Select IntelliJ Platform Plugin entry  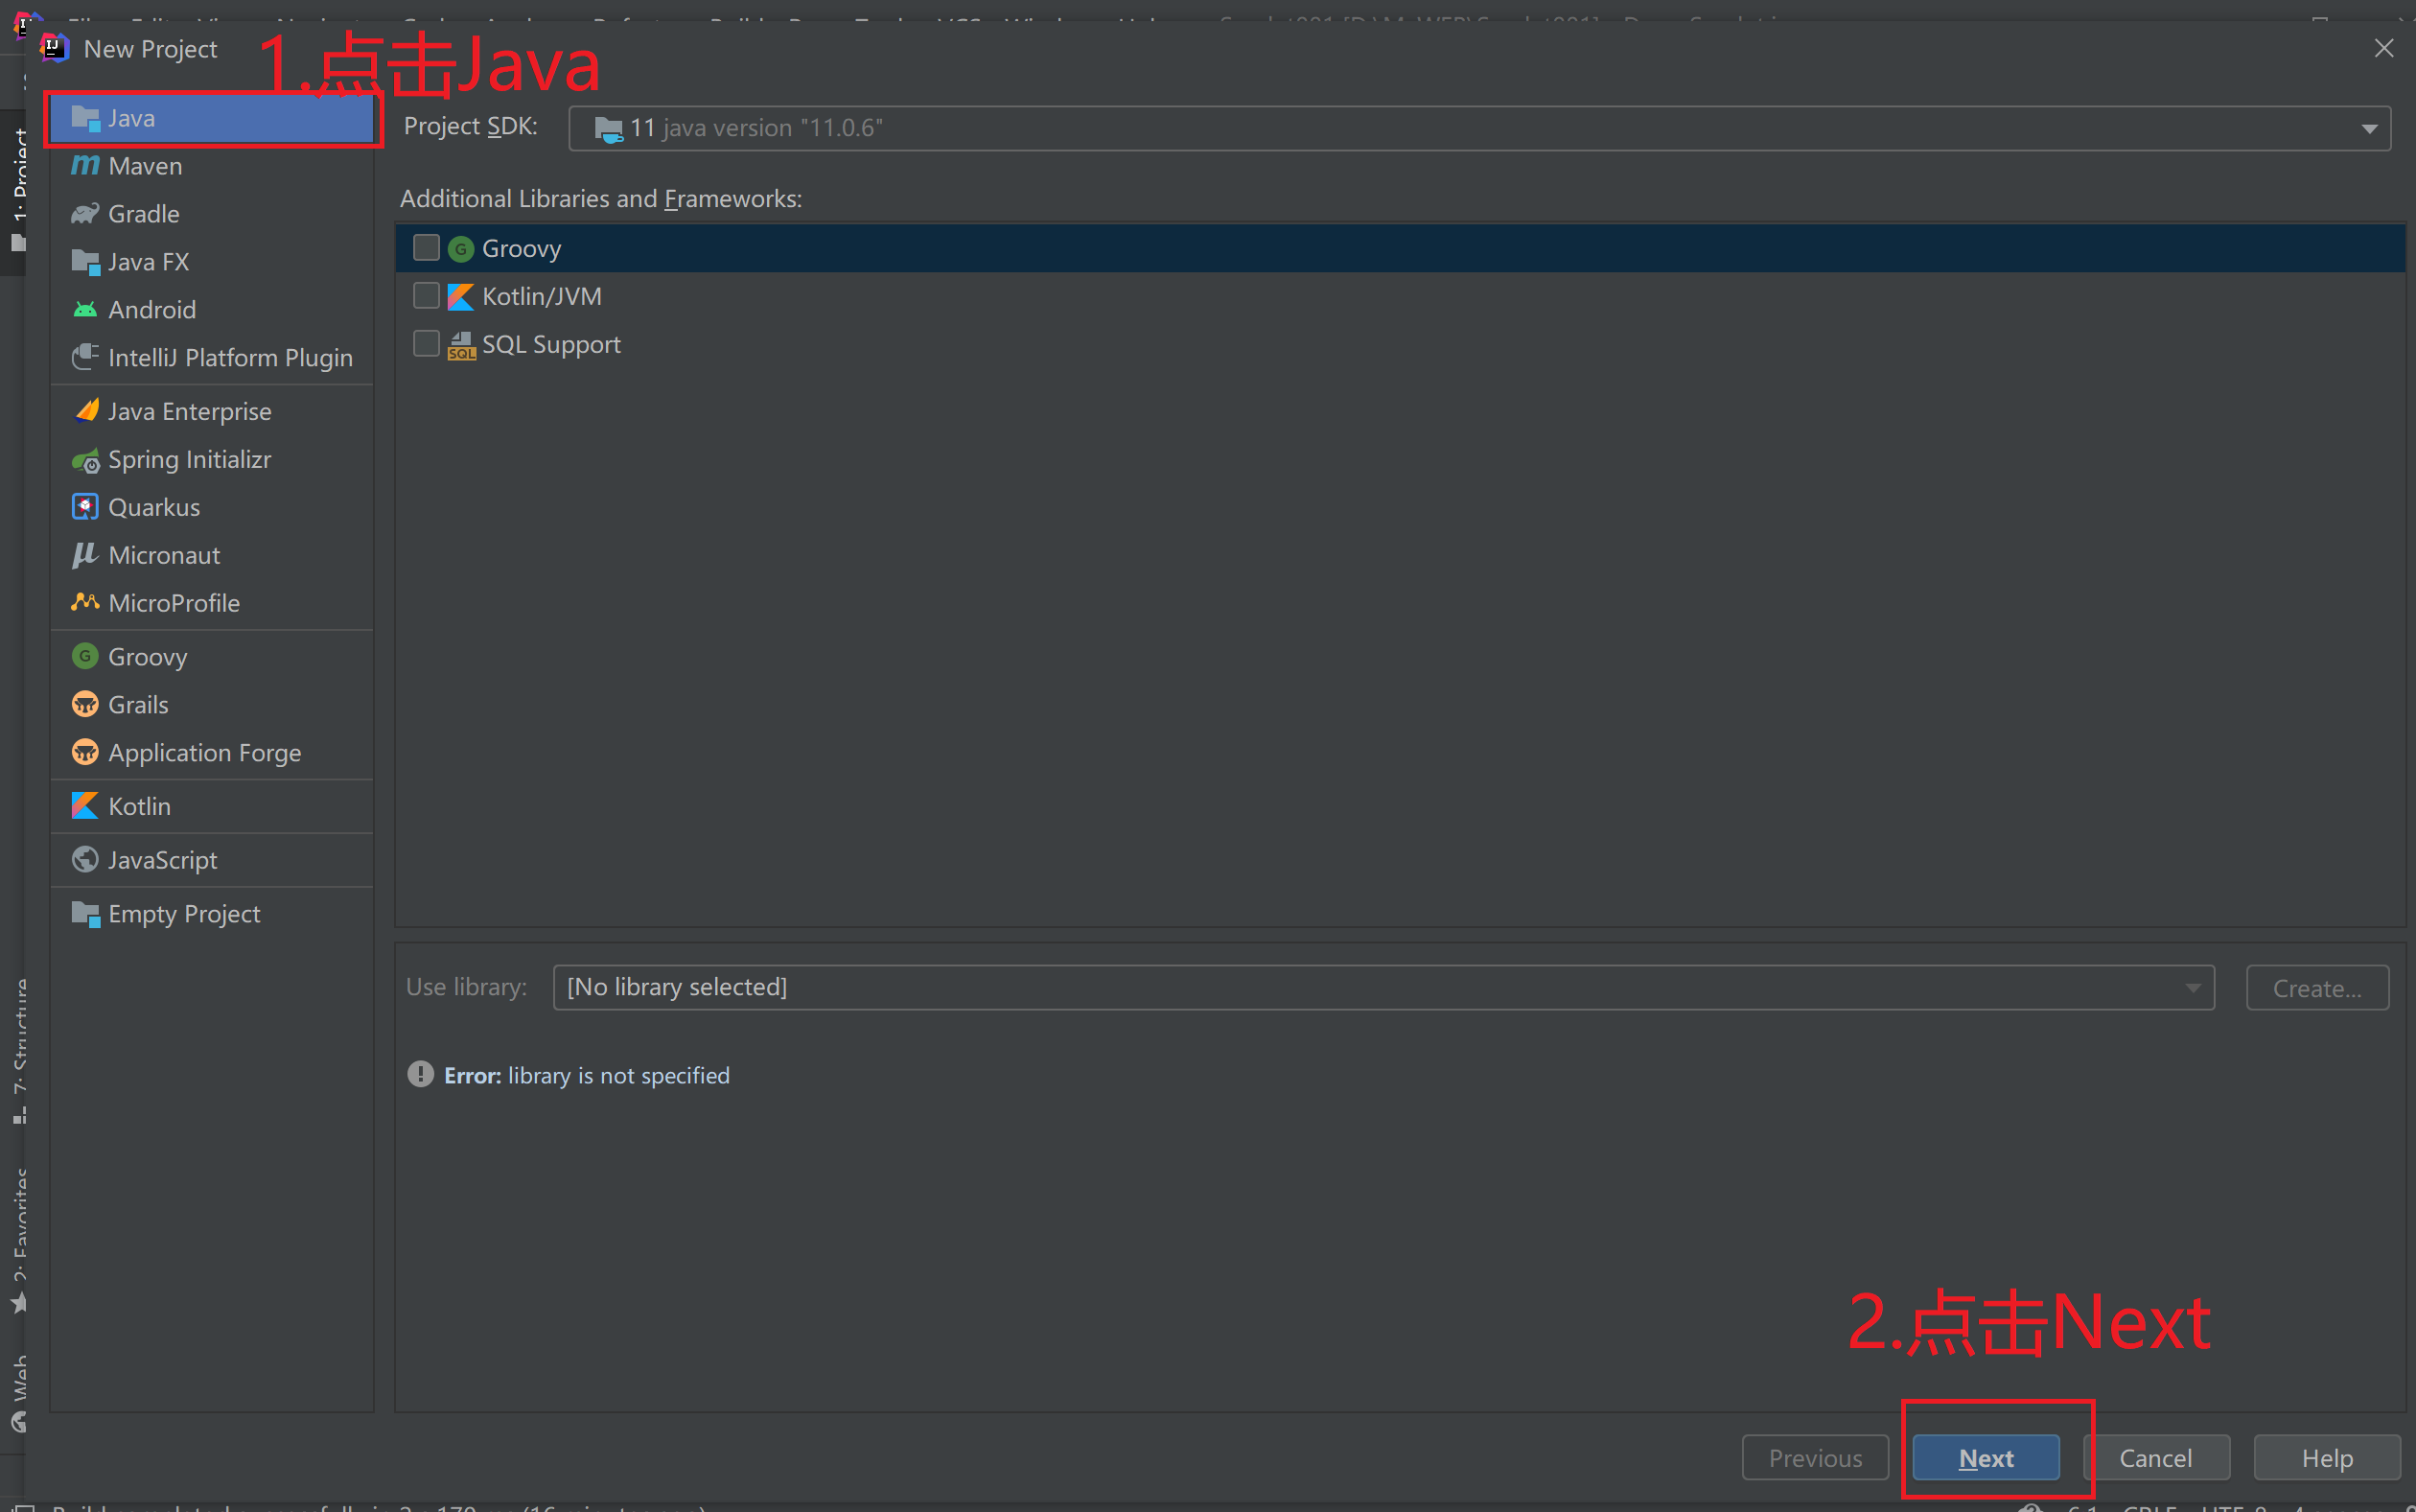coord(230,358)
